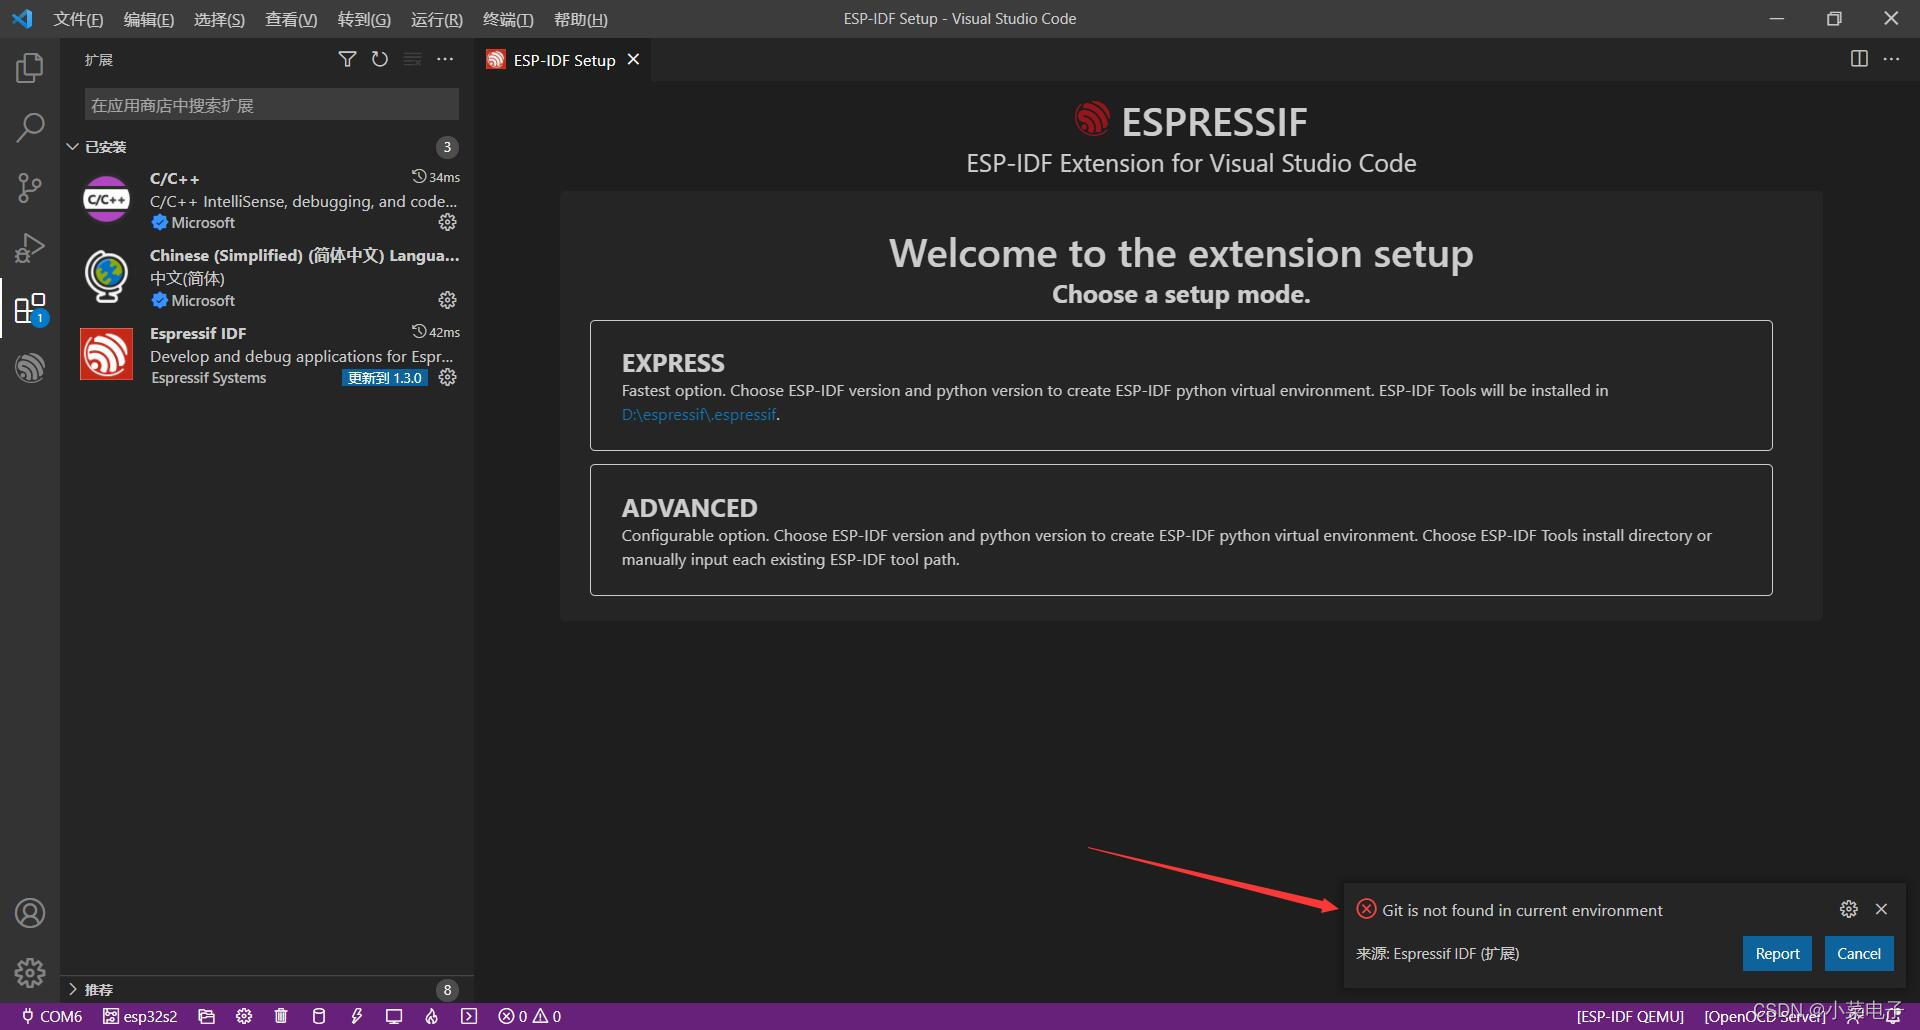Click Report on the Git error
This screenshot has height=1030, width=1920.
[1777, 953]
